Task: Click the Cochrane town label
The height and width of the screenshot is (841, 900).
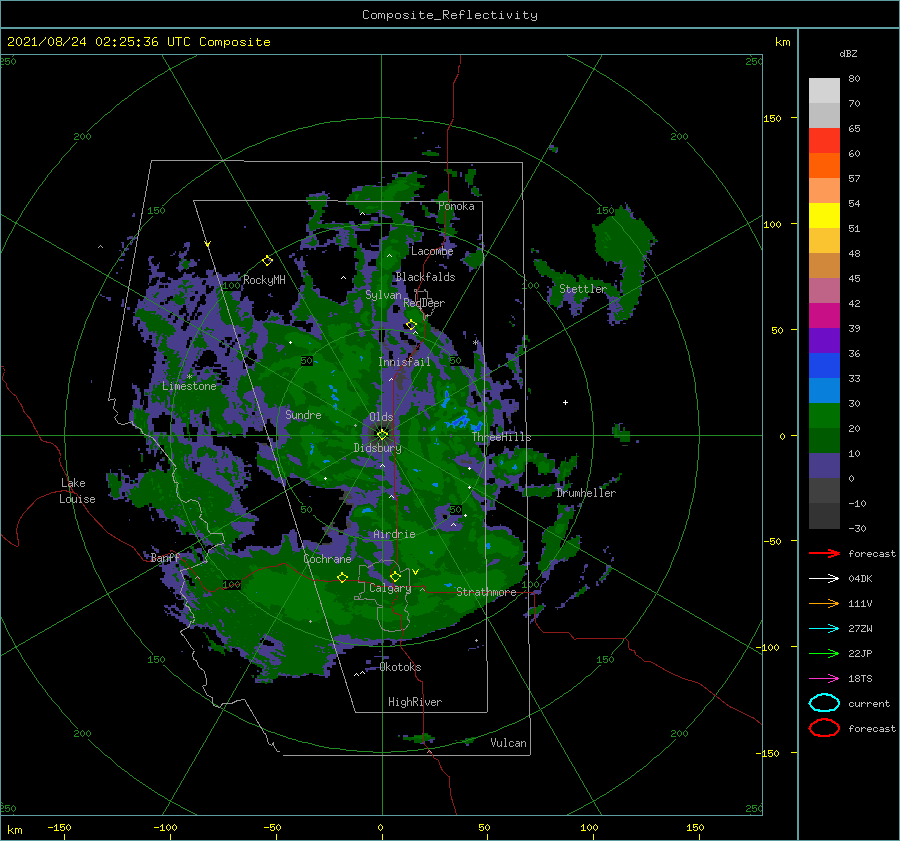Action: (x=327, y=559)
